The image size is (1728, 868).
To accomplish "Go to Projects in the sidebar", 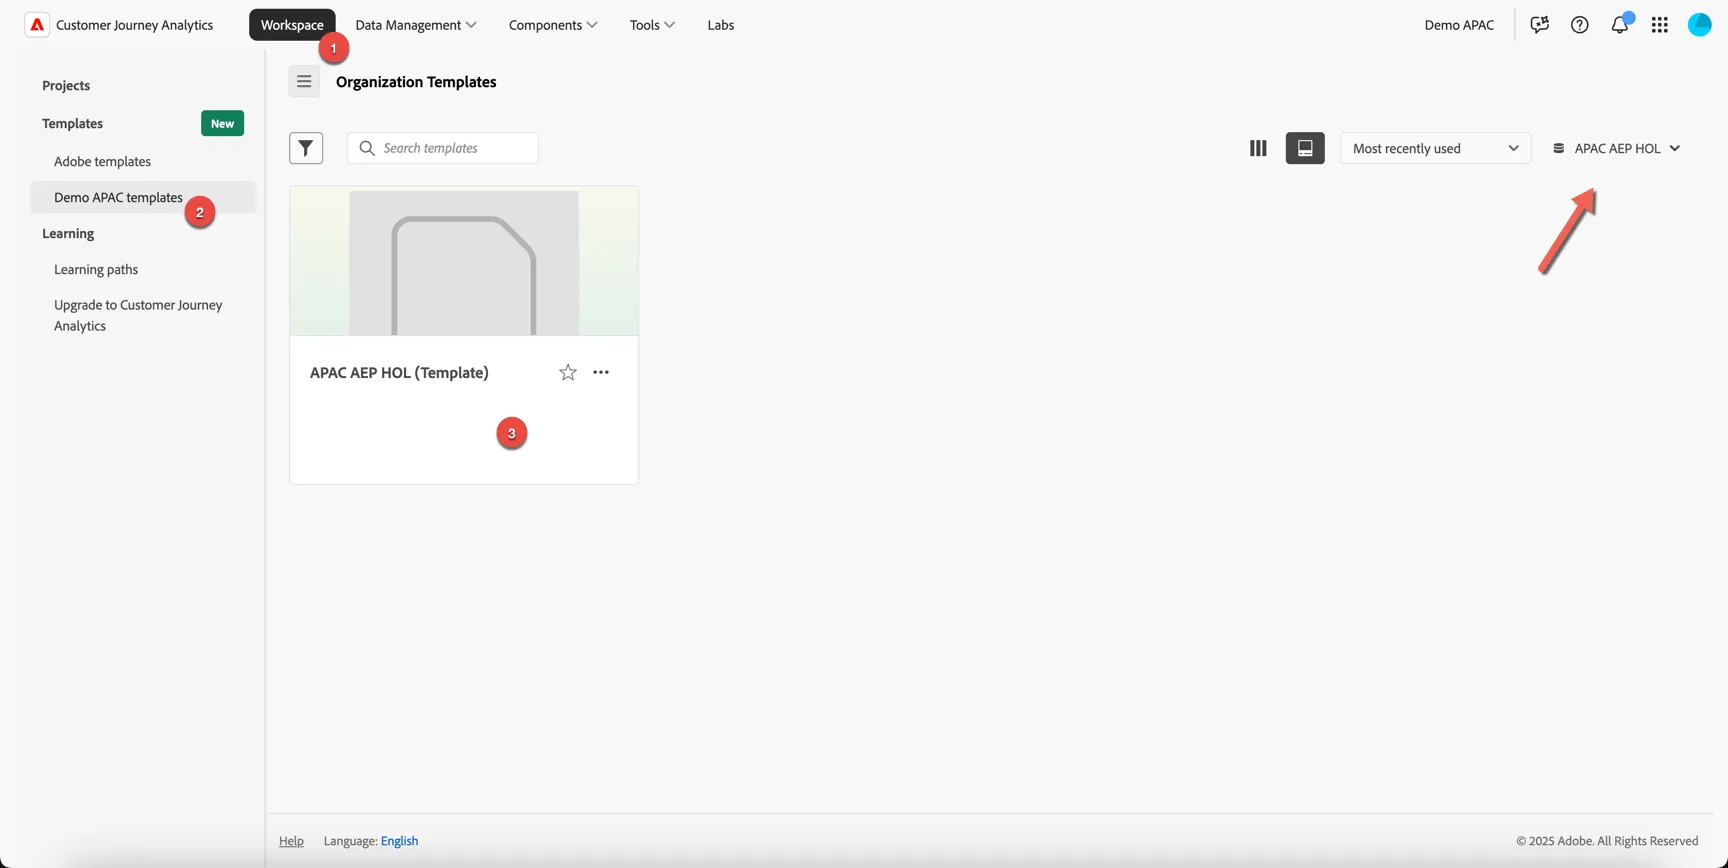I will [66, 85].
